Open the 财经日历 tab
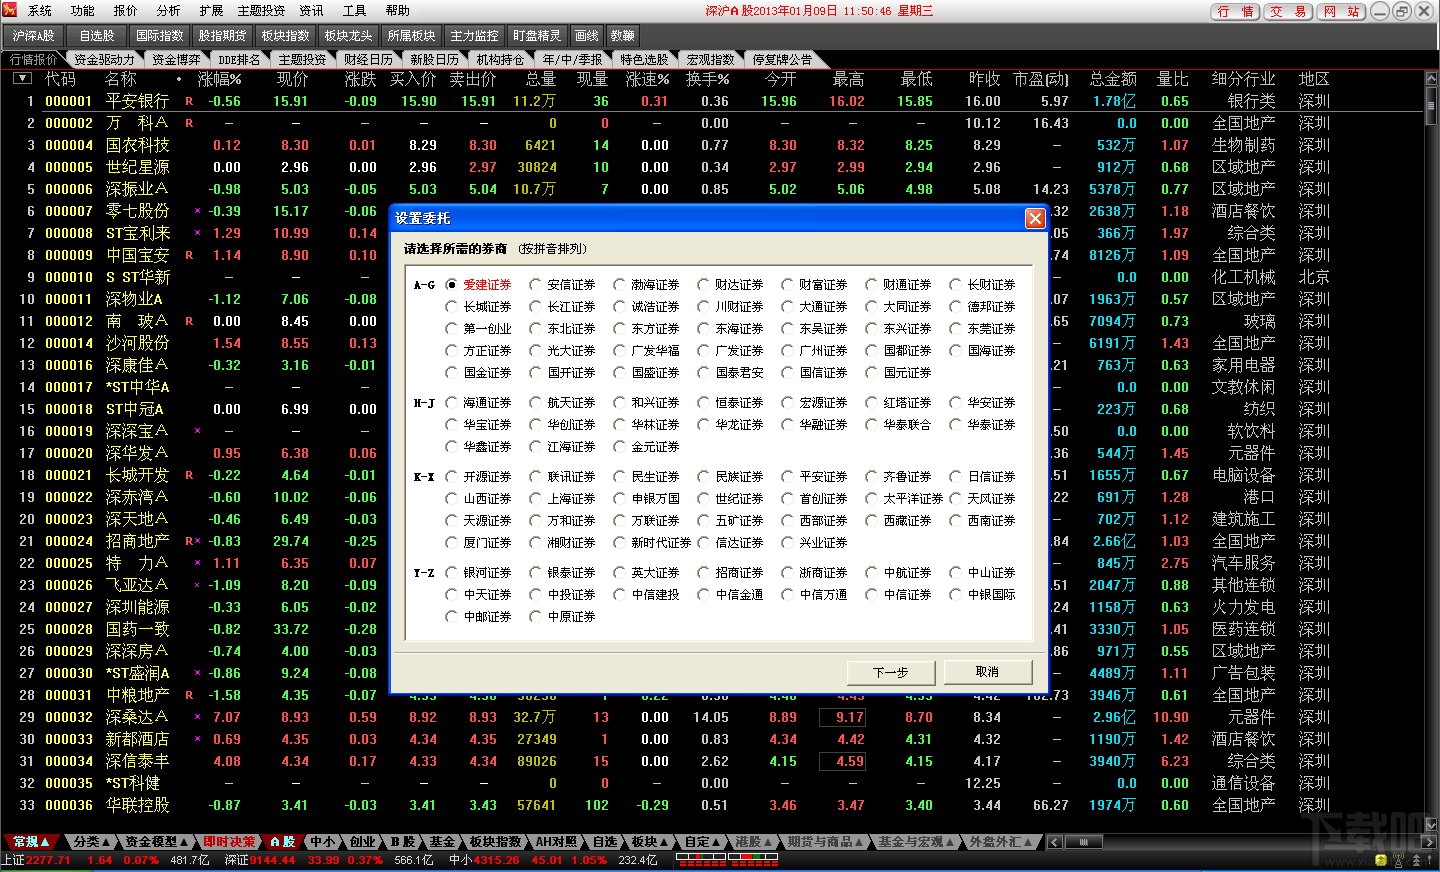 (368, 59)
